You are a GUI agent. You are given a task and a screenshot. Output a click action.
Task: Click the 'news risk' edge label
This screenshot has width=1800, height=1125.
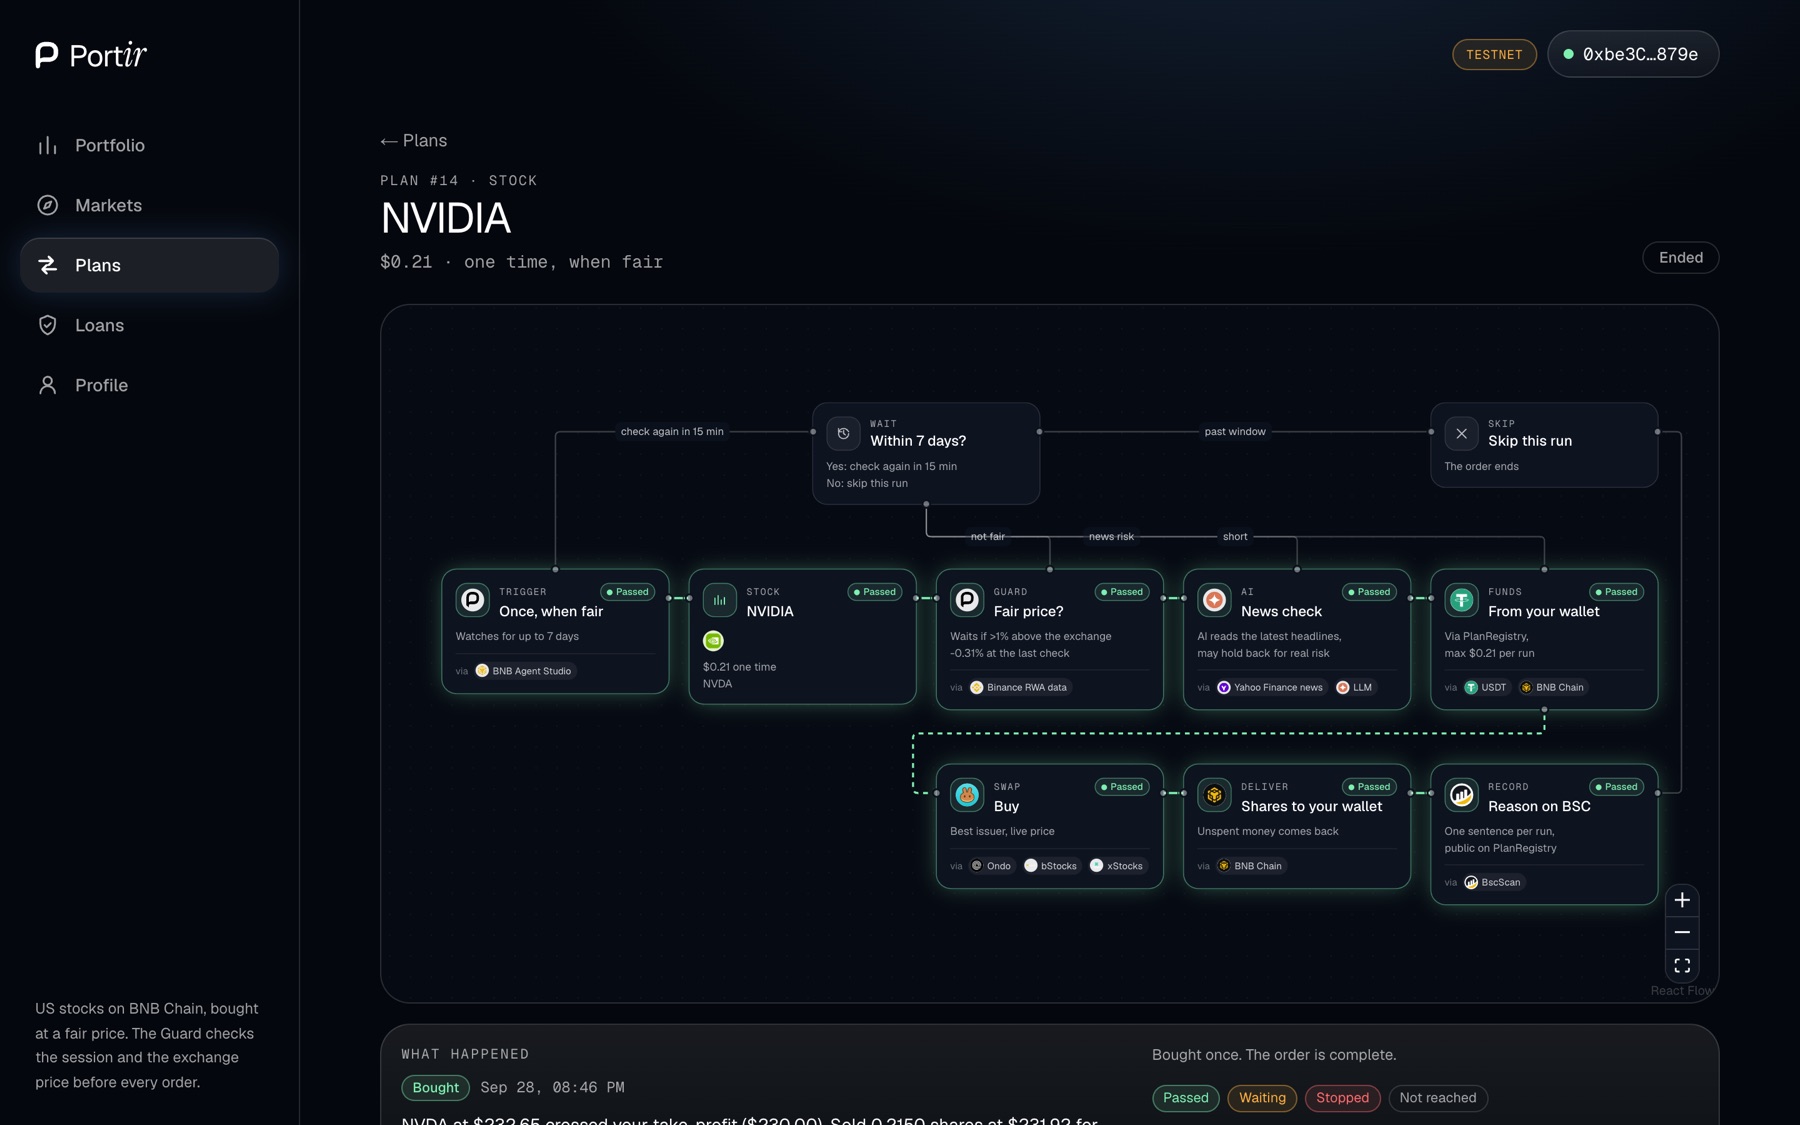point(1111,537)
